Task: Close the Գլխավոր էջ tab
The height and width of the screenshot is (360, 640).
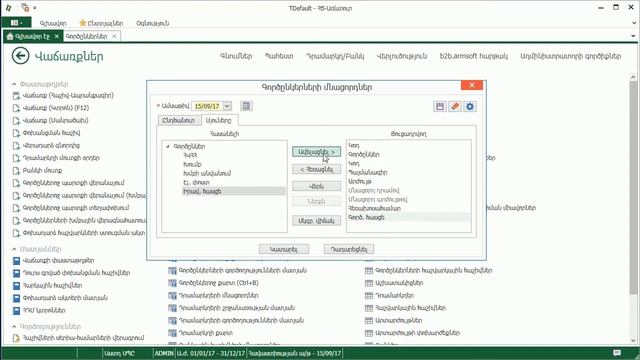Action: point(57,36)
